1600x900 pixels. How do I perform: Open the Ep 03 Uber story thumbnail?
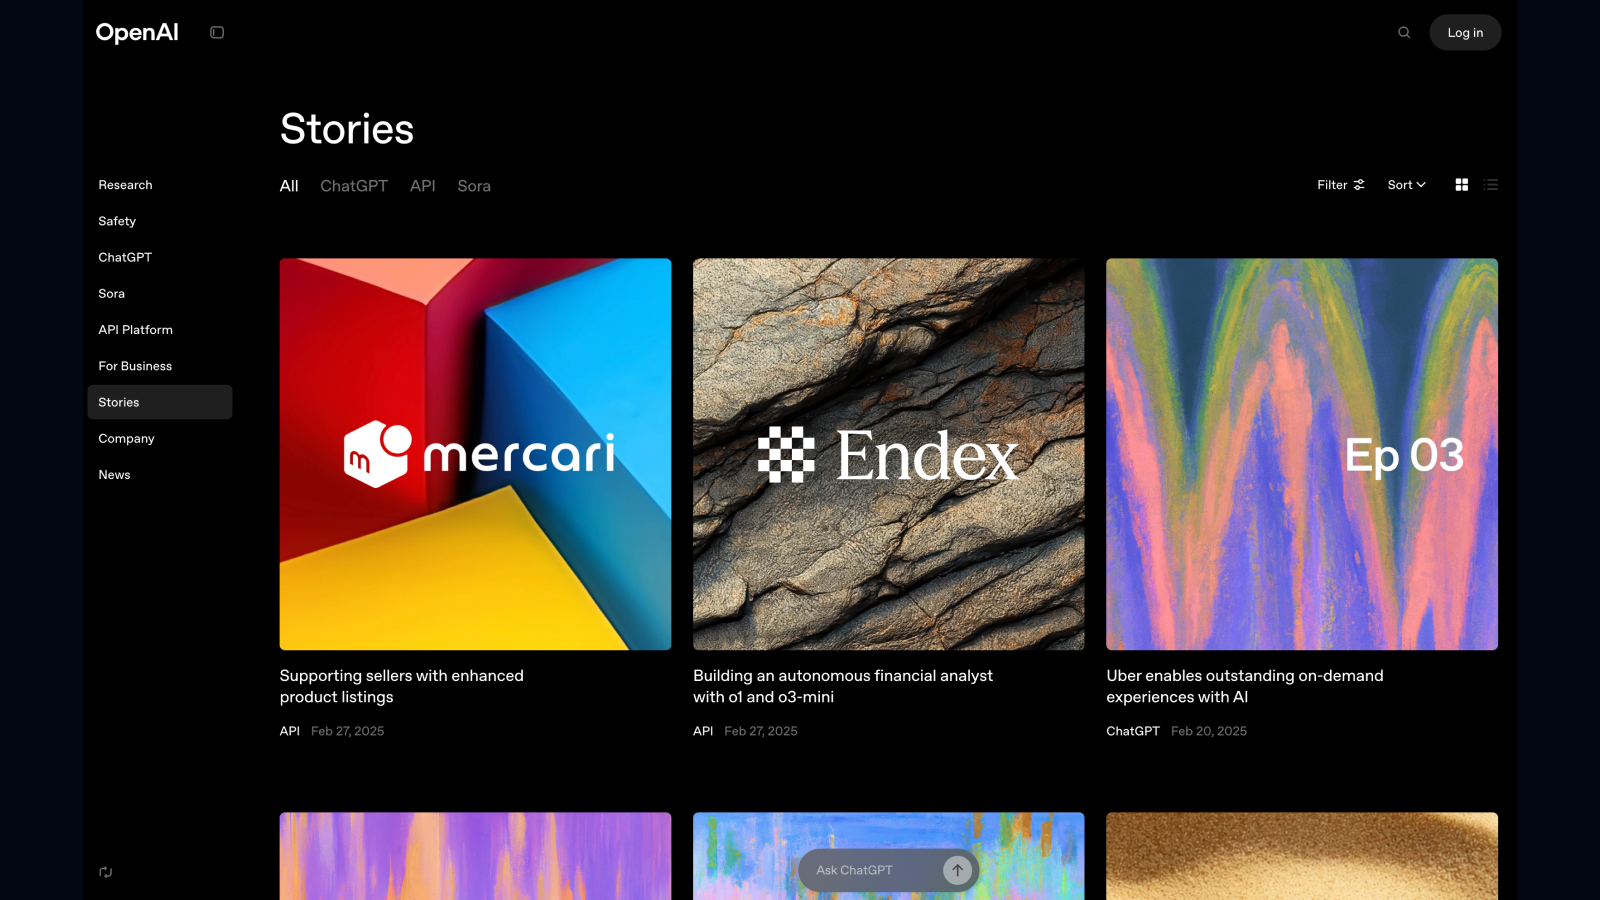tap(1302, 454)
